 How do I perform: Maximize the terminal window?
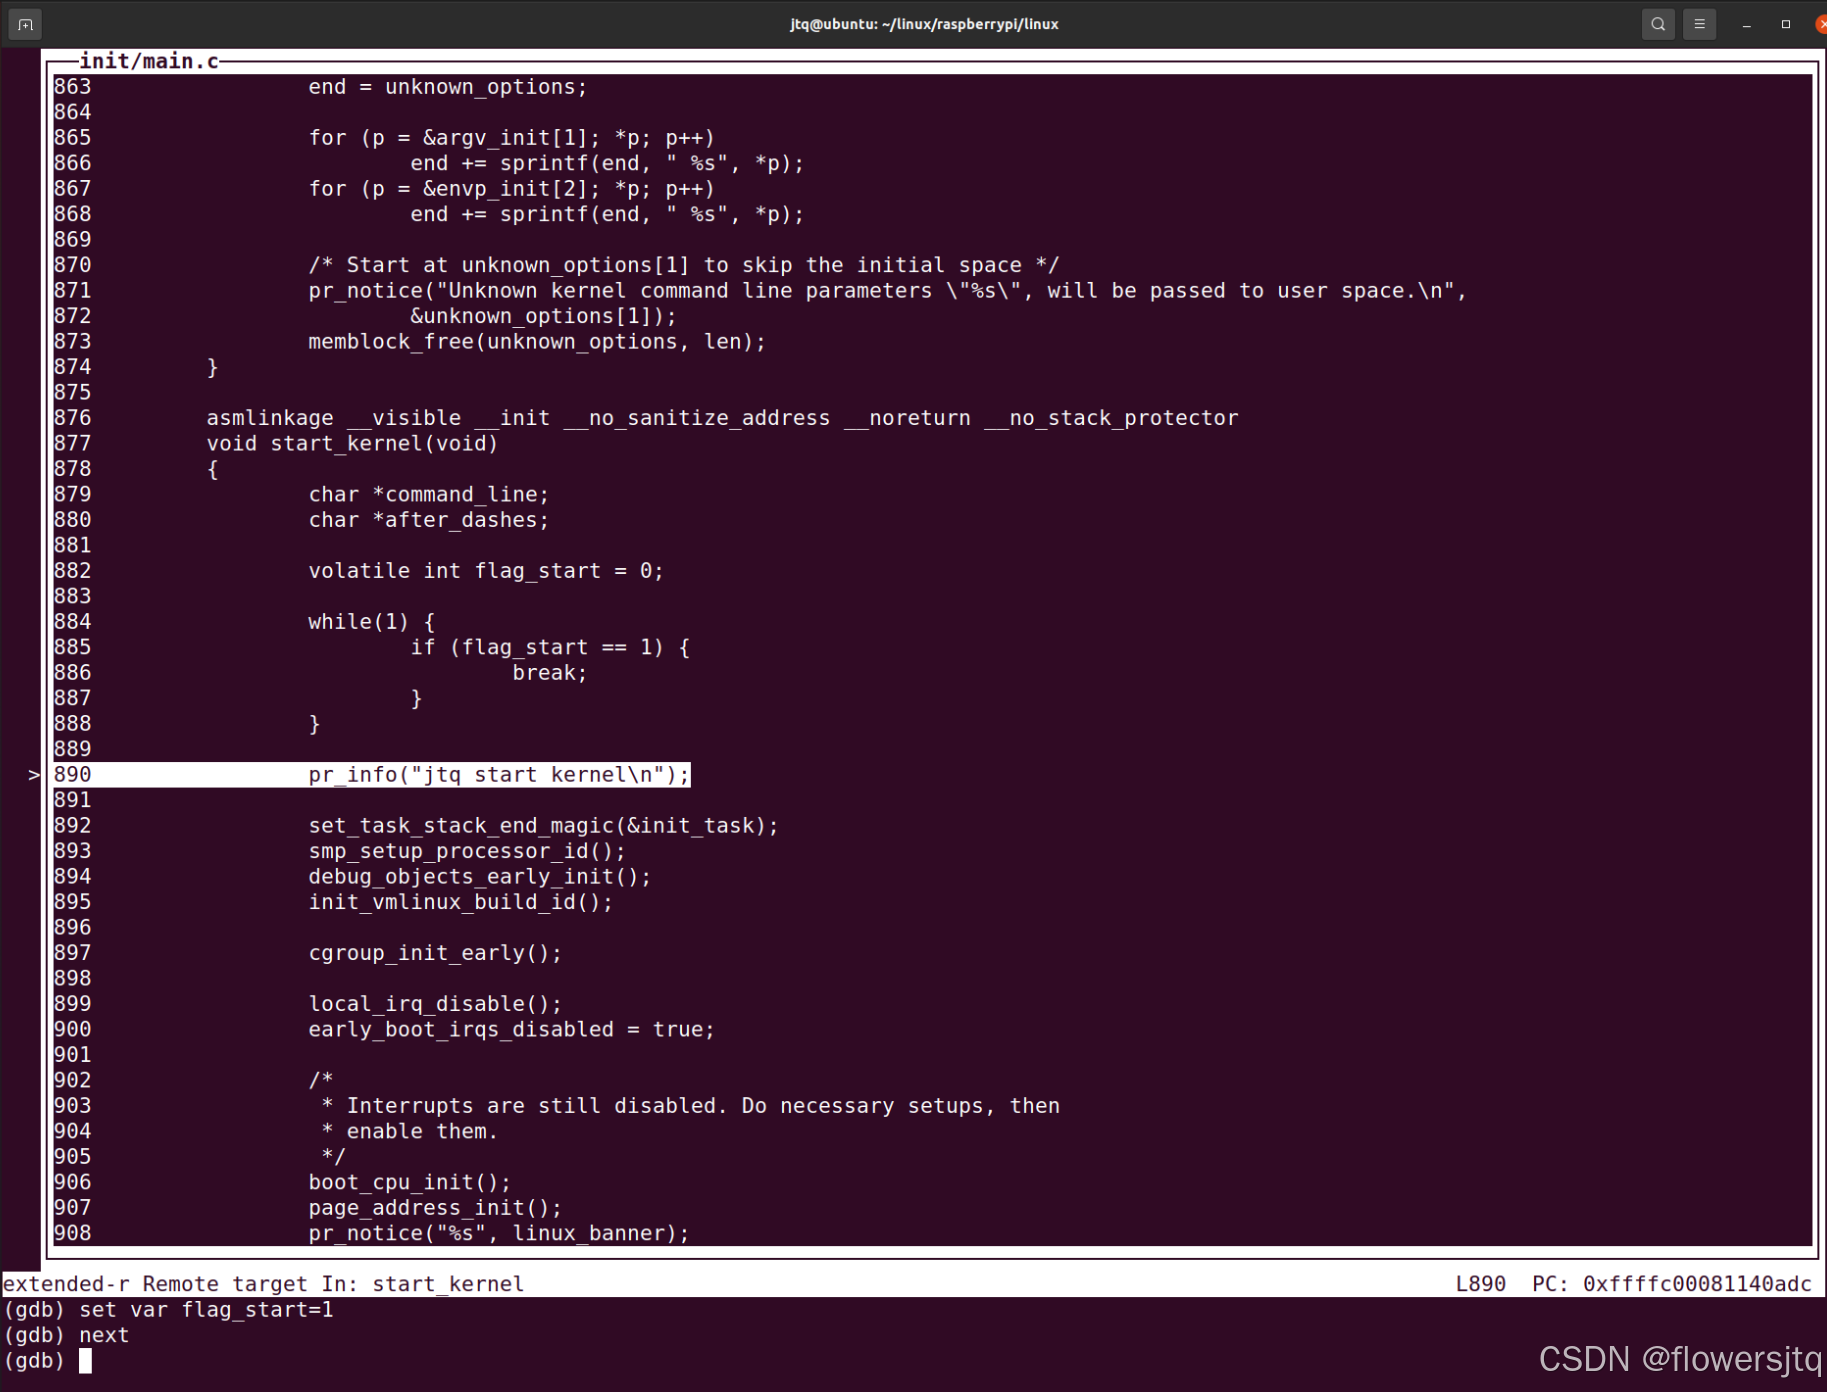coord(1786,24)
